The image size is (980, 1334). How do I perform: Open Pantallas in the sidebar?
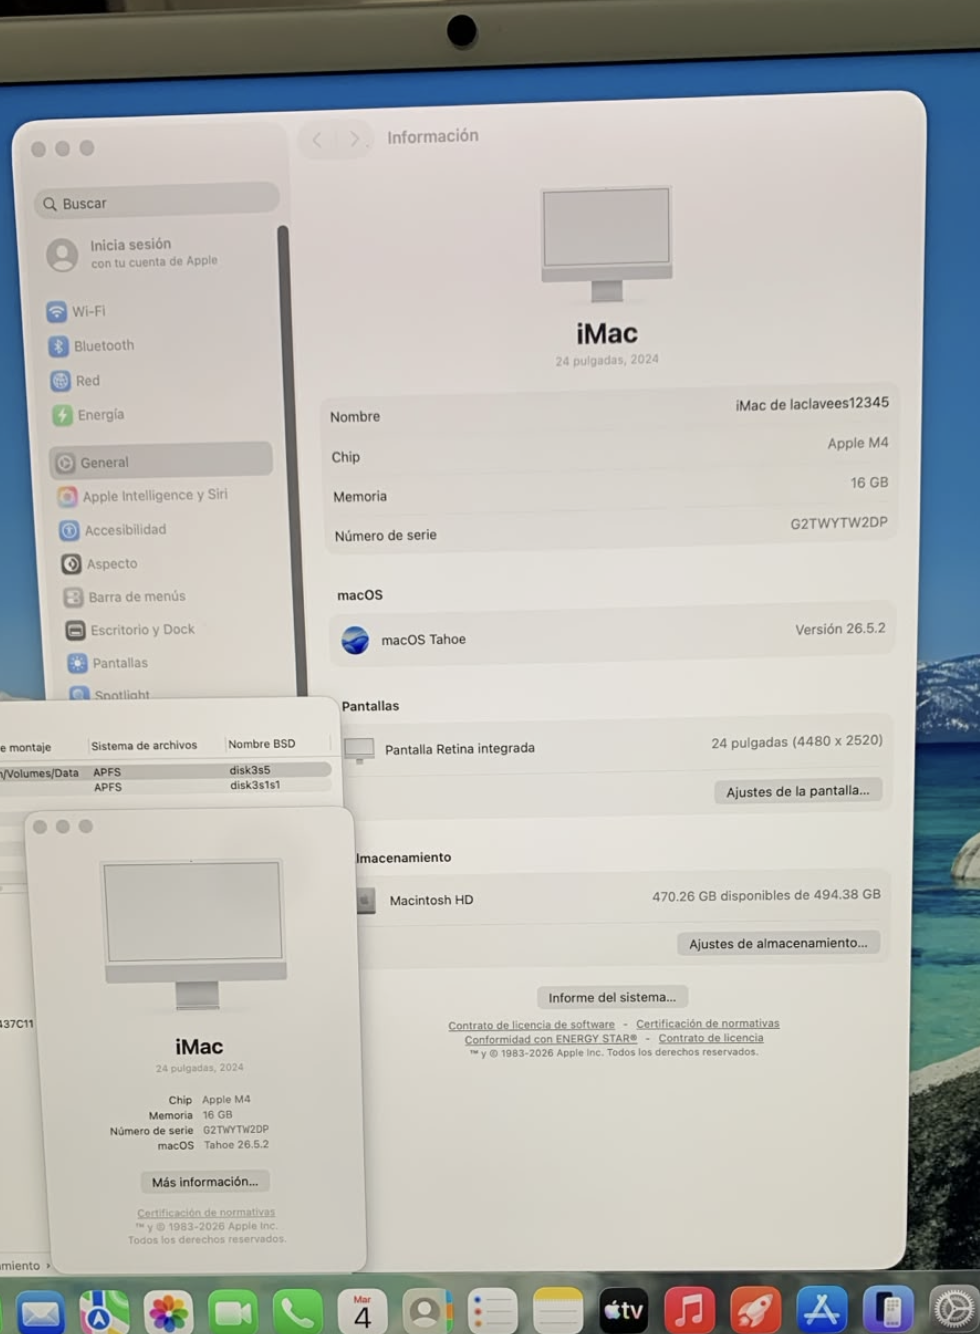pos(108,662)
